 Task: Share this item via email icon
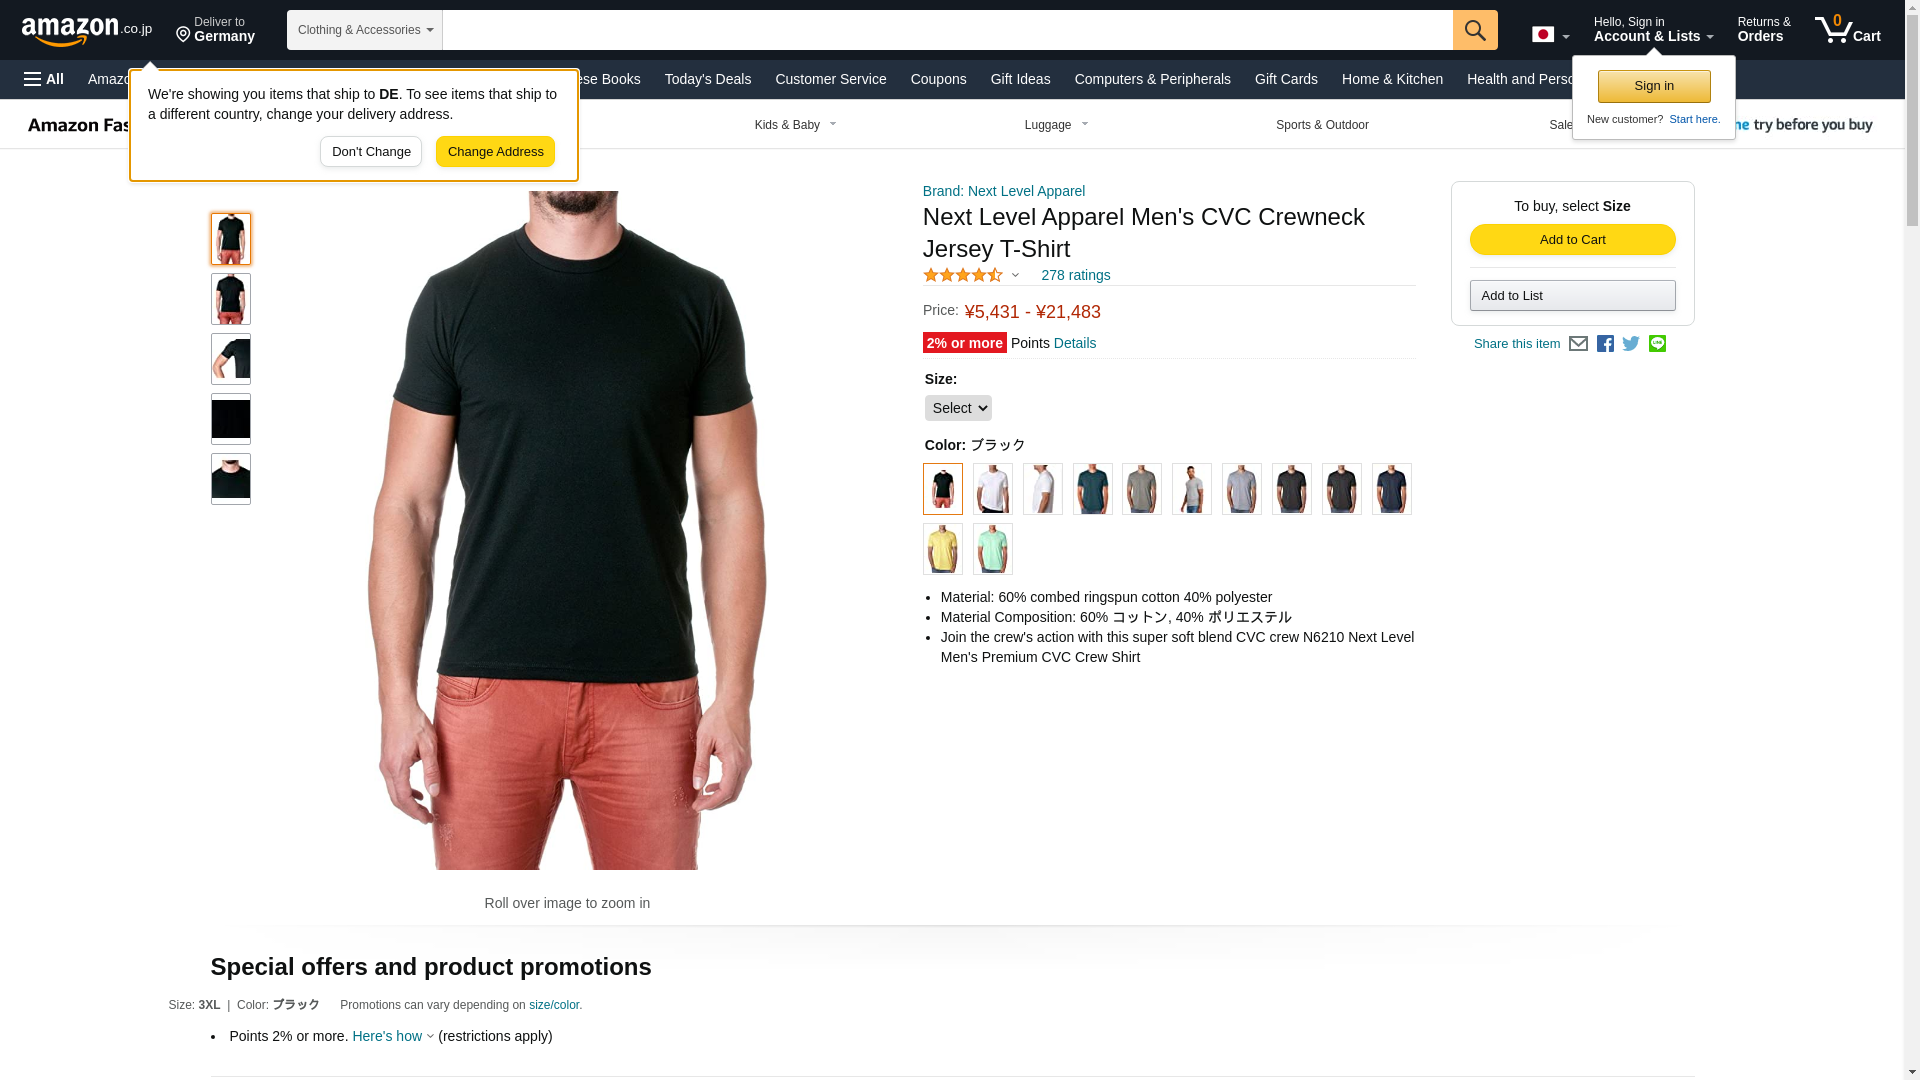coord(1578,344)
